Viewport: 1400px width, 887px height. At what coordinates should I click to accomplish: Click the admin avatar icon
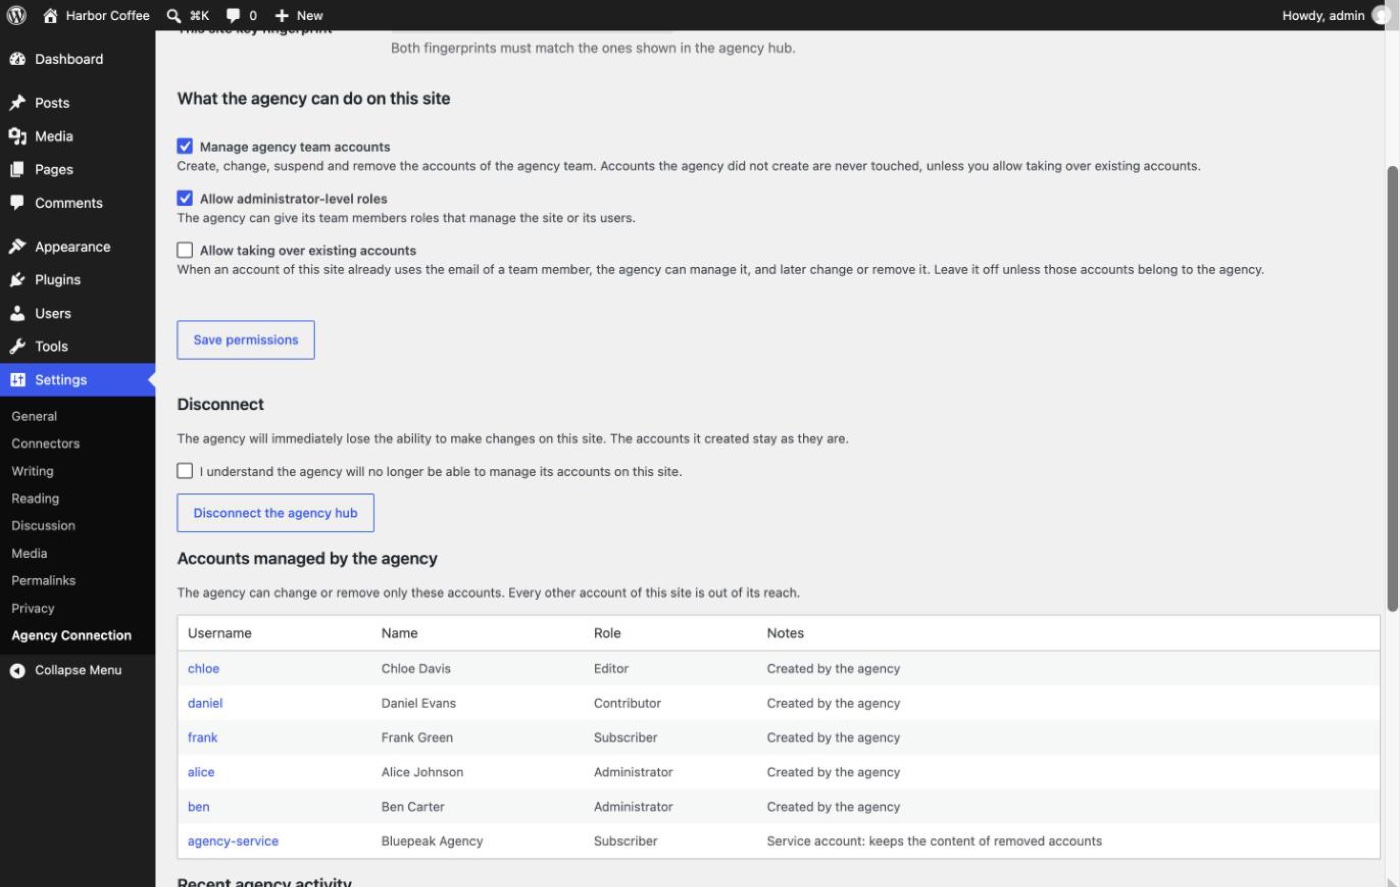pyautogui.click(x=1382, y=15)
